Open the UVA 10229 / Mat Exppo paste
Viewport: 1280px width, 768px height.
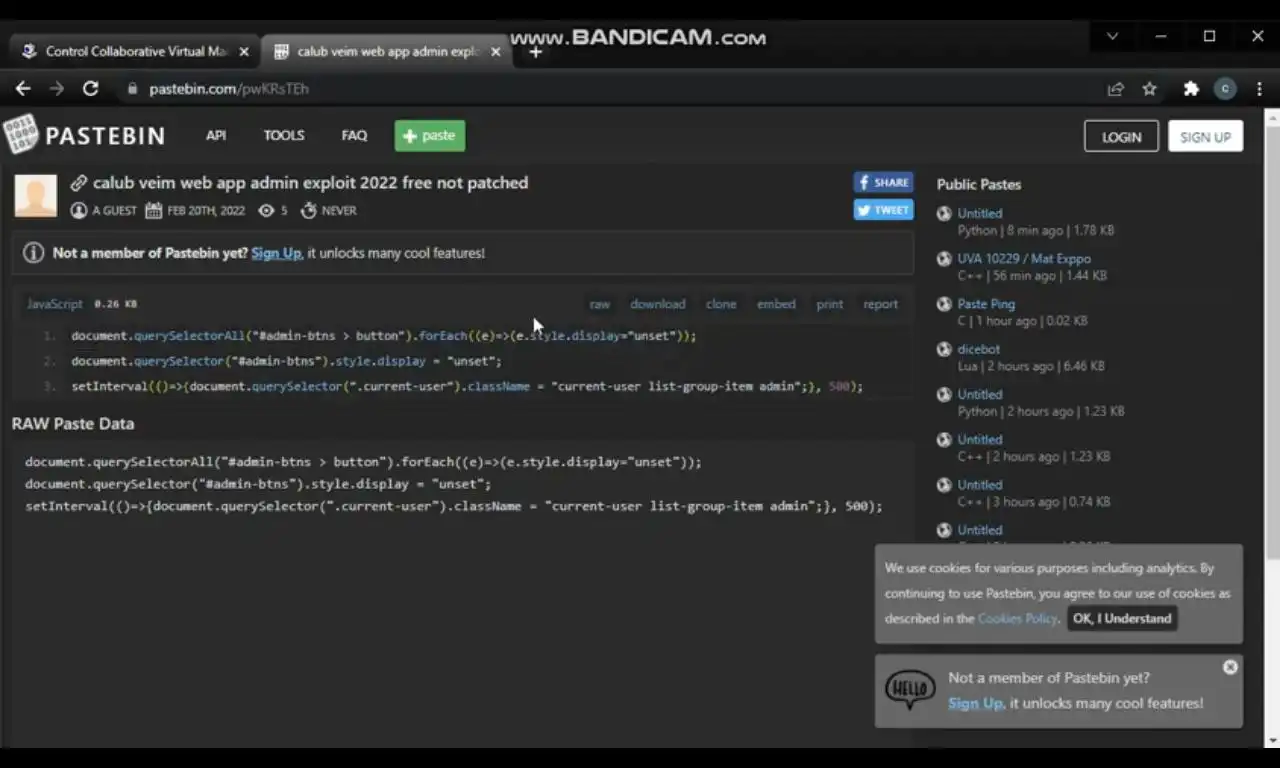[x=1024, y=259]
